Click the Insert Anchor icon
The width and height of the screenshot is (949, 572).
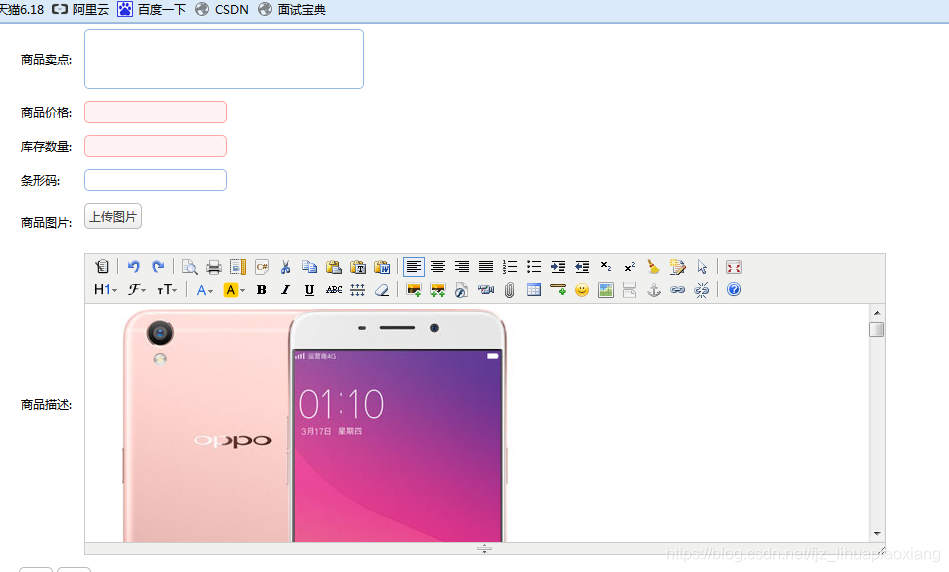654,289
